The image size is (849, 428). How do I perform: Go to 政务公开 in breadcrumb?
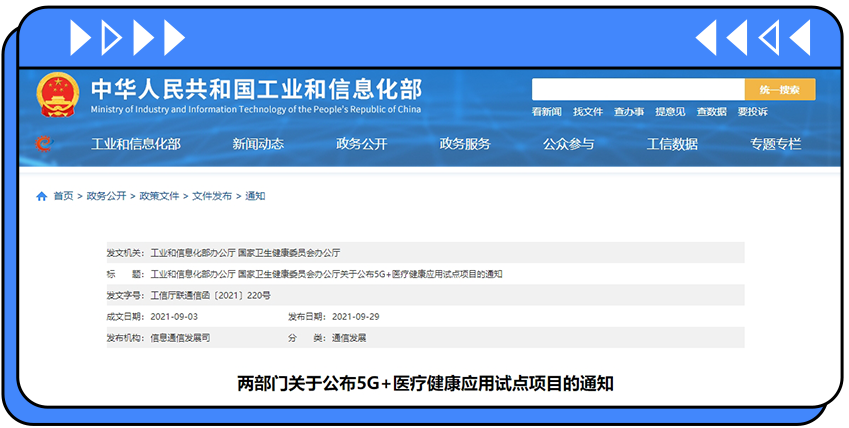[x=106, y=196]
